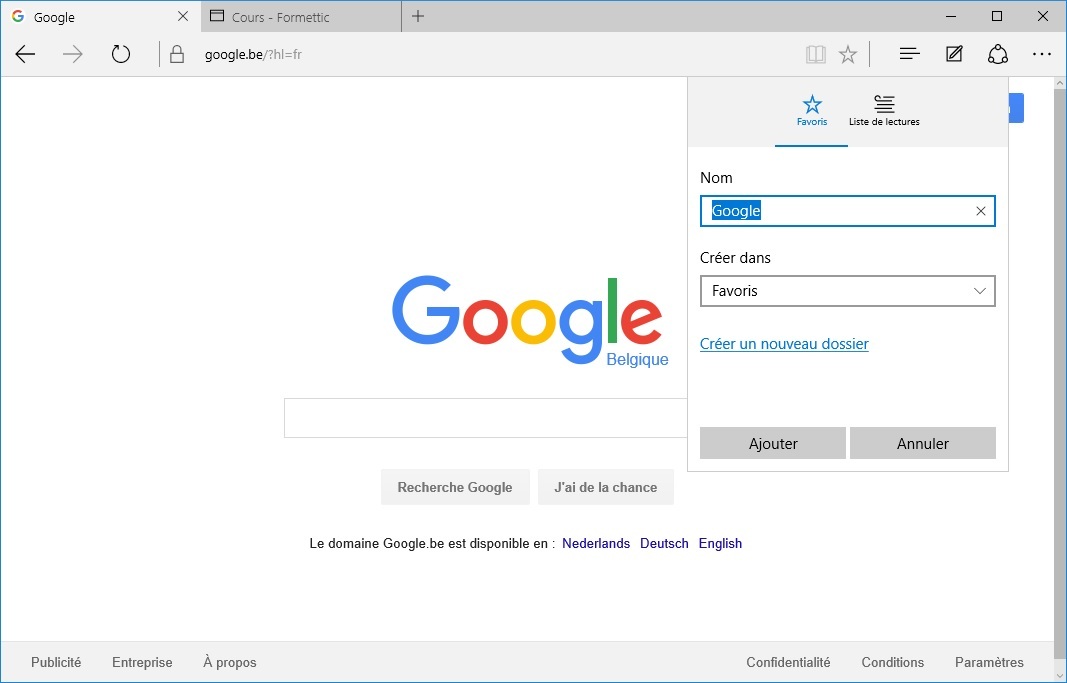Open a new tab with plus
Screen dimensions: 1067x683
point(418,16)
